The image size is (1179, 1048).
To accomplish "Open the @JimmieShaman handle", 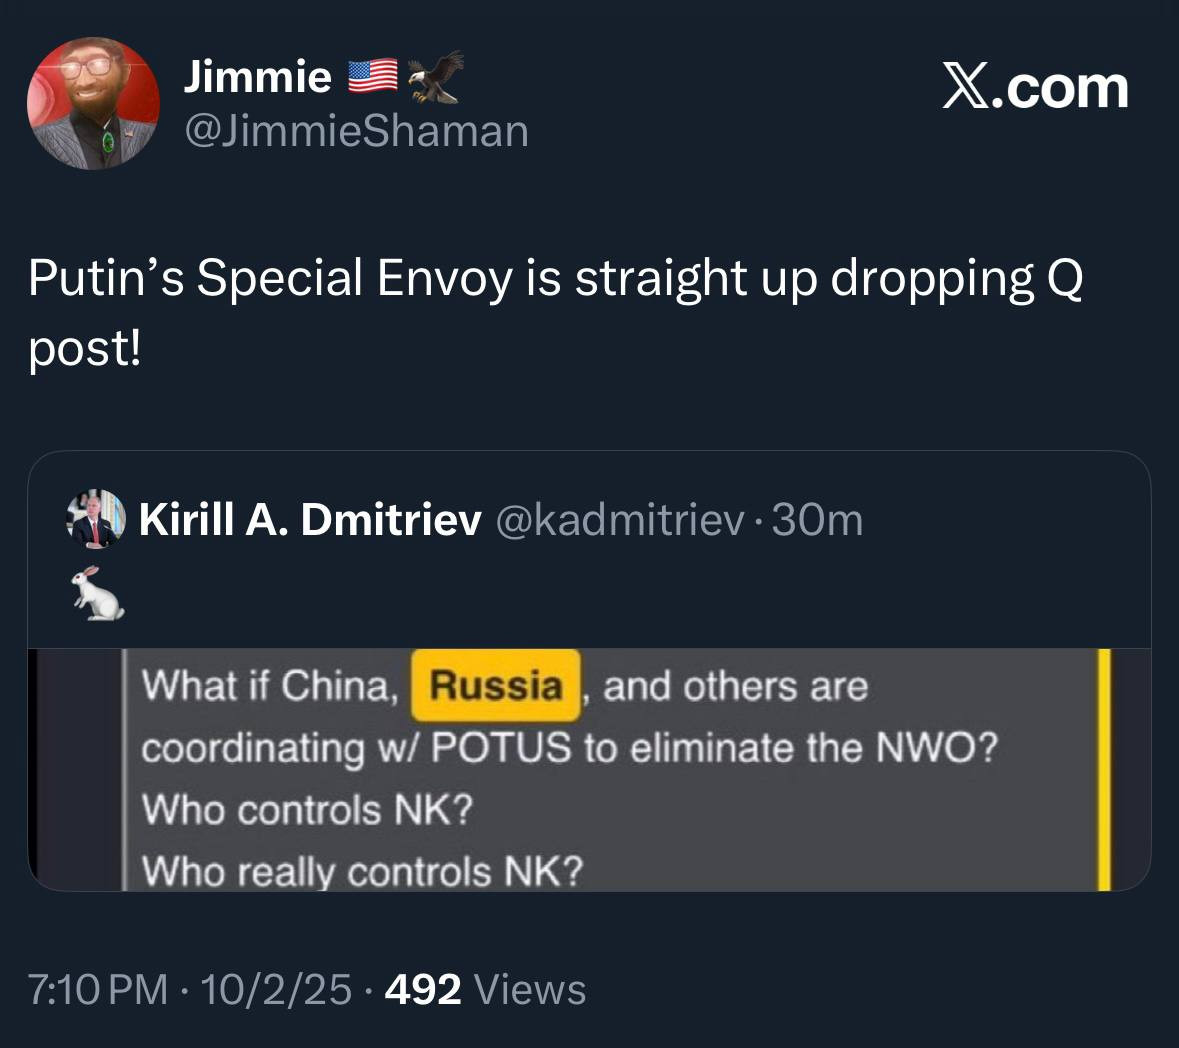I will click(355, 131).
